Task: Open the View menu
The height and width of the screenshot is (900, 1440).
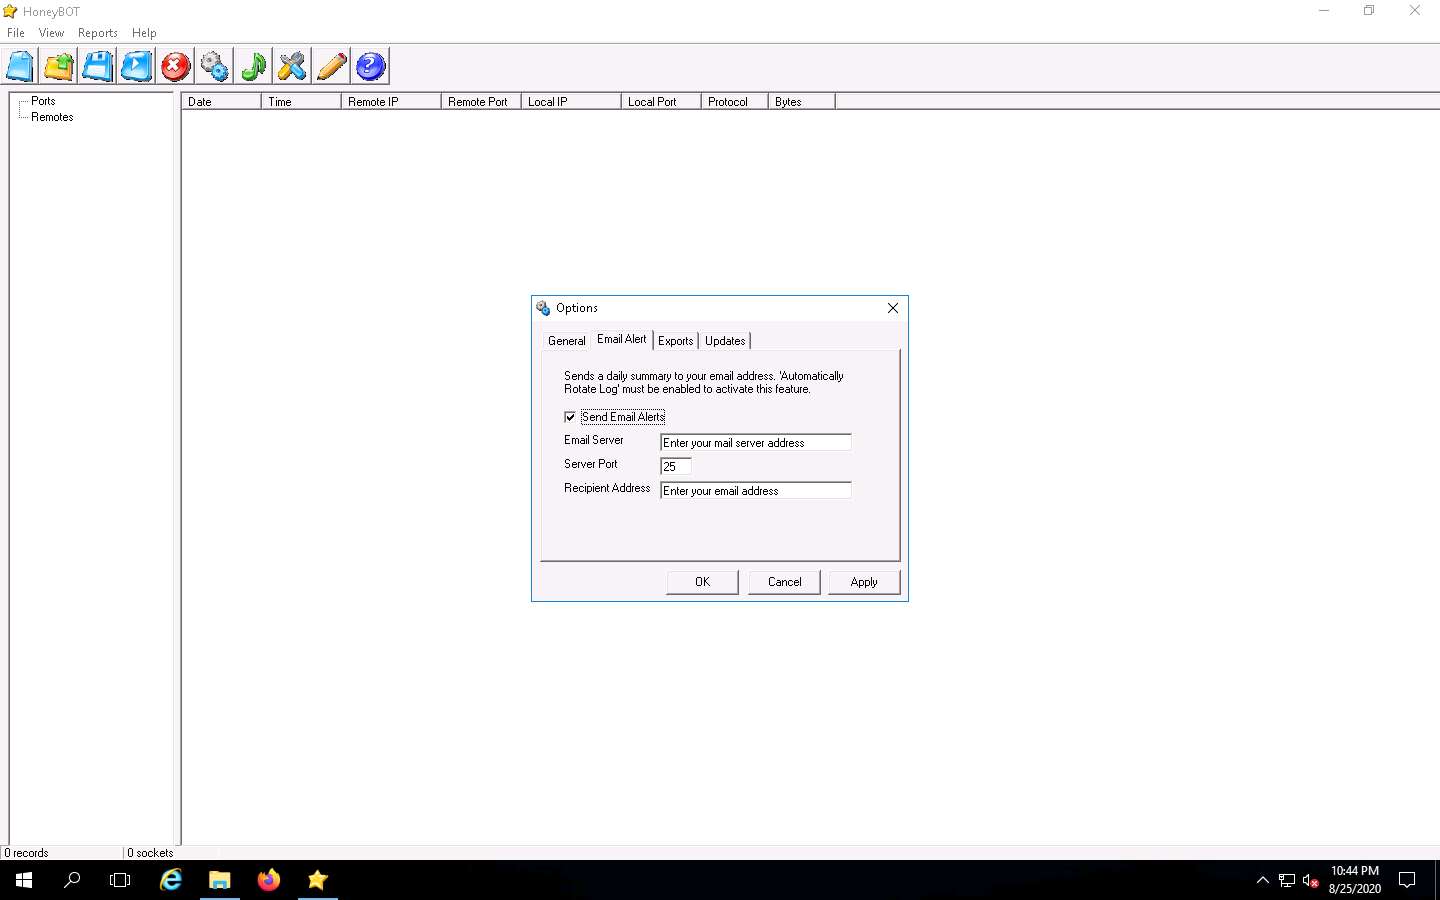Action: tap(51, 33)
